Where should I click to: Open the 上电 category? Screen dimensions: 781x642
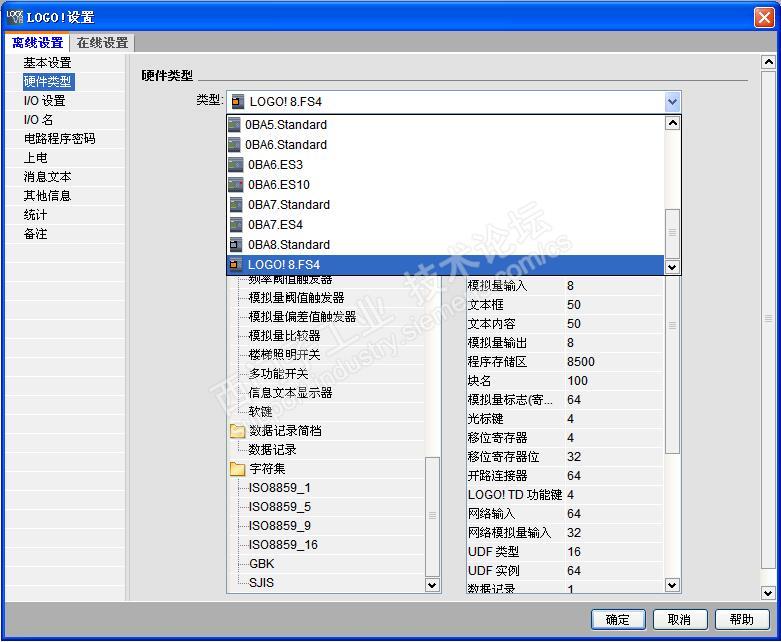(x=35, y=158)
